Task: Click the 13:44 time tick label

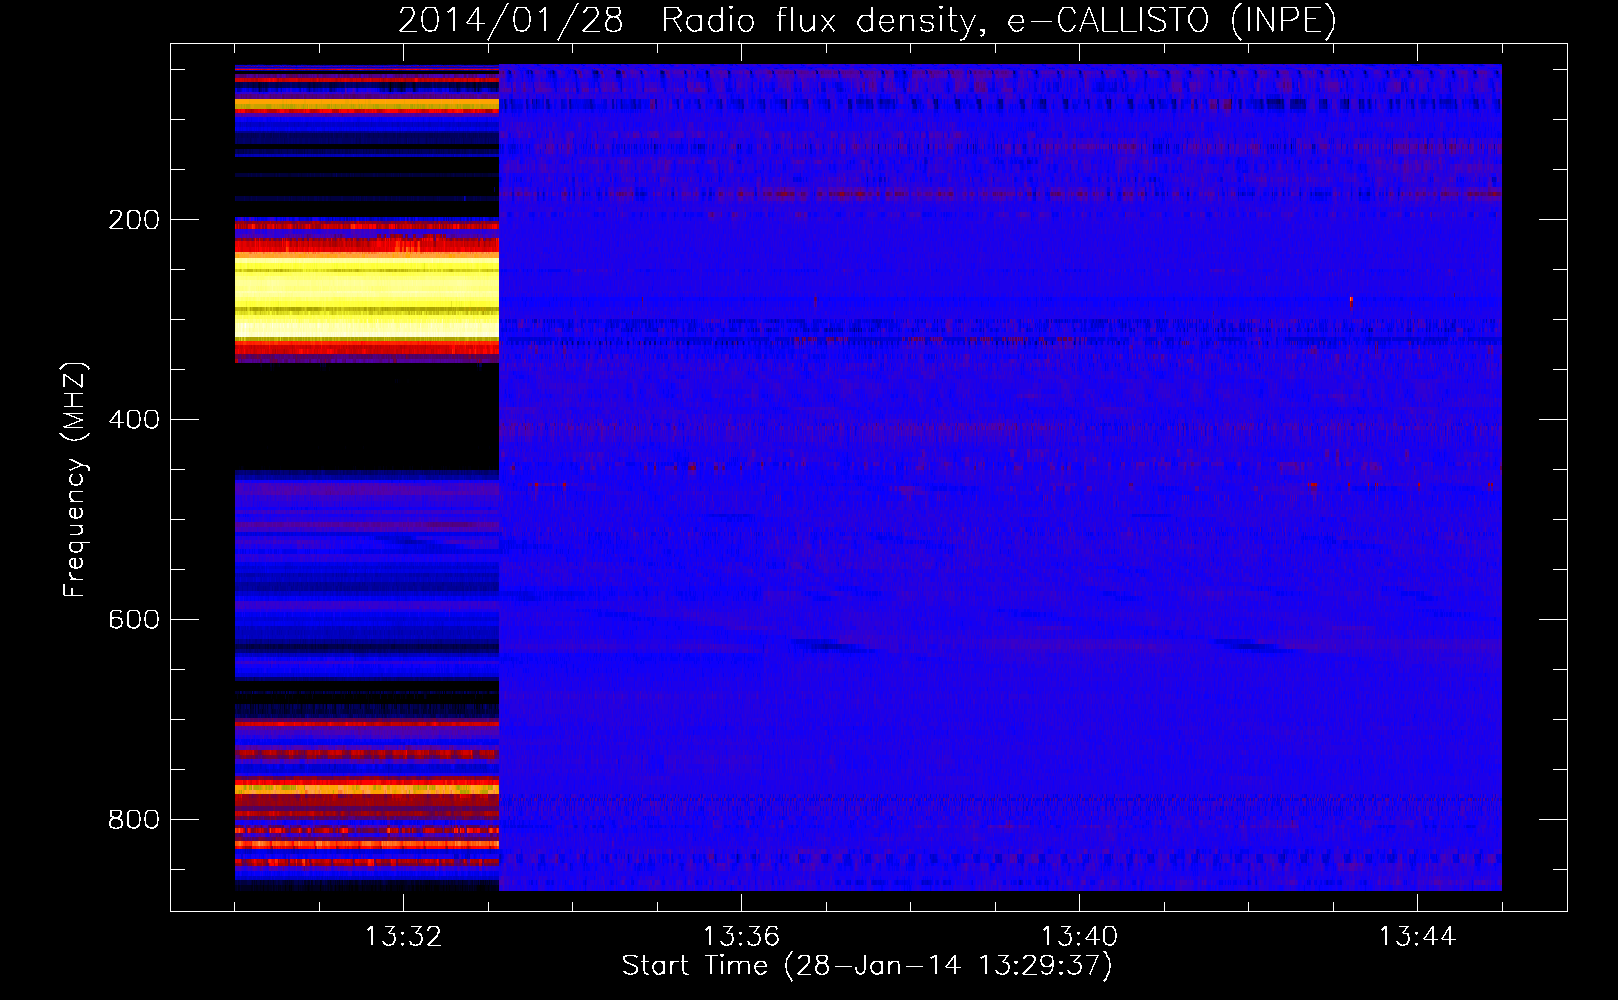Action: (1417, 937)
